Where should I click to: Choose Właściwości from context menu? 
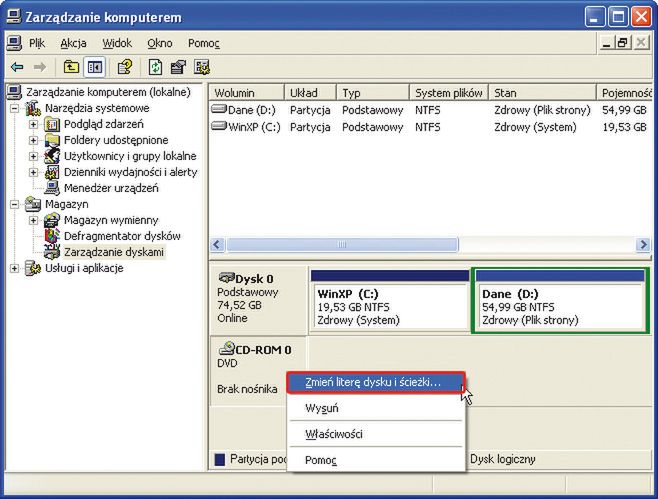click(x=376, y=434)
